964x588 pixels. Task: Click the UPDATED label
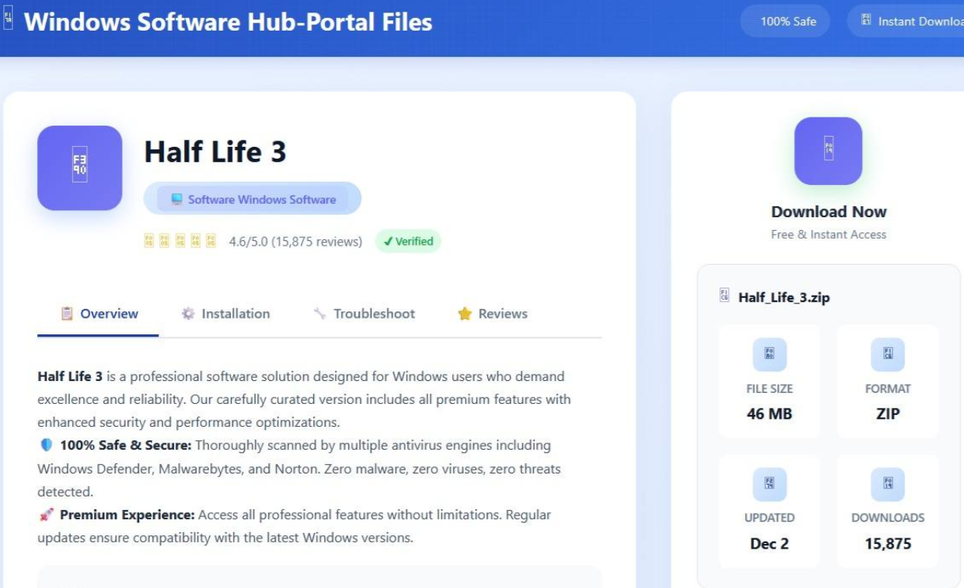769,518
